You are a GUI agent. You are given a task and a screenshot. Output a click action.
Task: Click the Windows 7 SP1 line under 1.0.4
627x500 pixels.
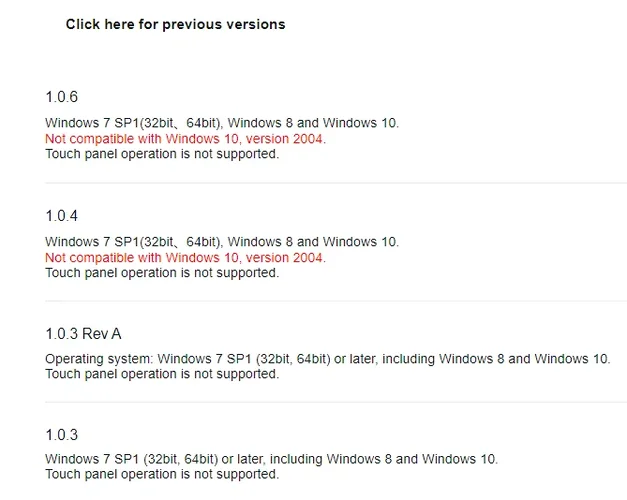(221, 242)
